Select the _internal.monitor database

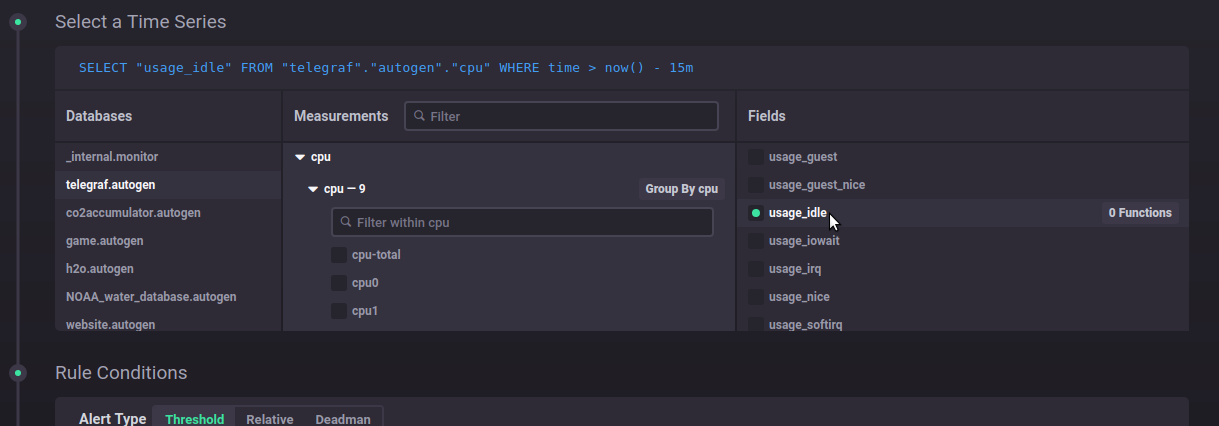click(x=112, y=157)
